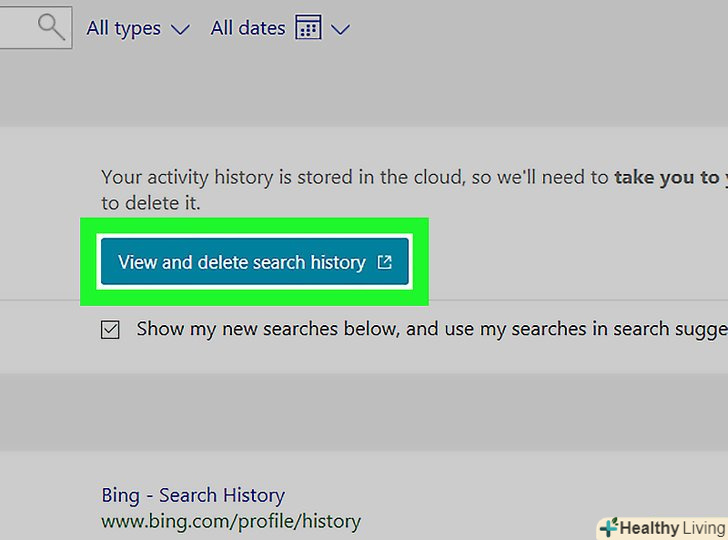Click the 'to delete it.' text line
Screen dimensions: 728x540
[150, 204]
